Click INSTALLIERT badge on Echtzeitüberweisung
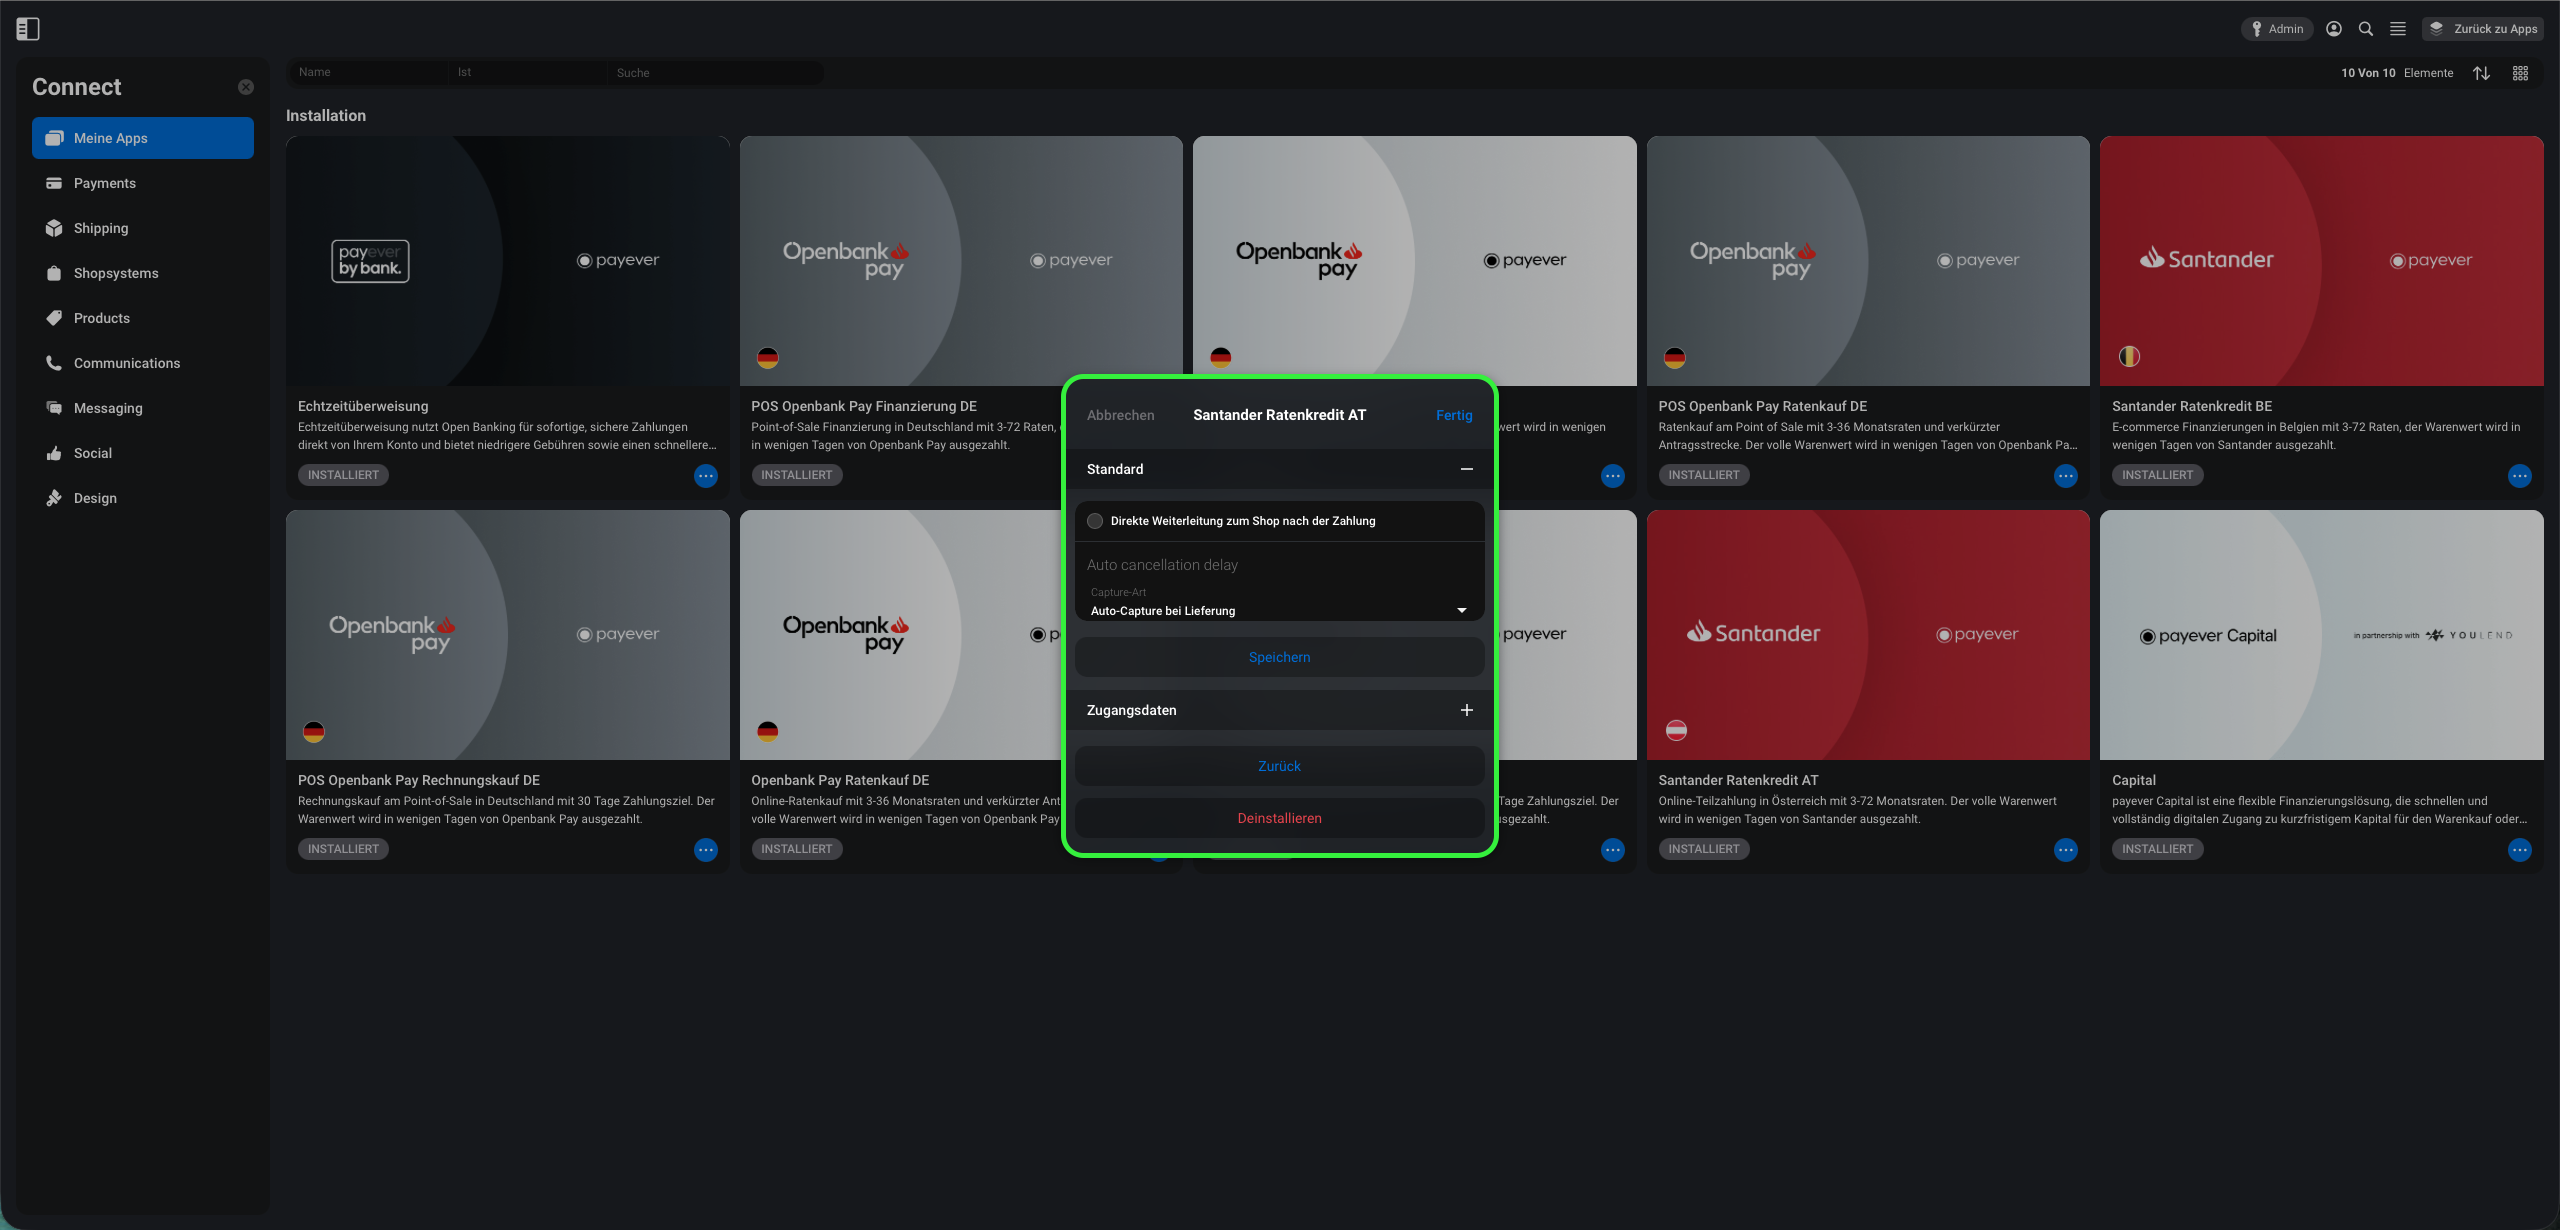 343,475
